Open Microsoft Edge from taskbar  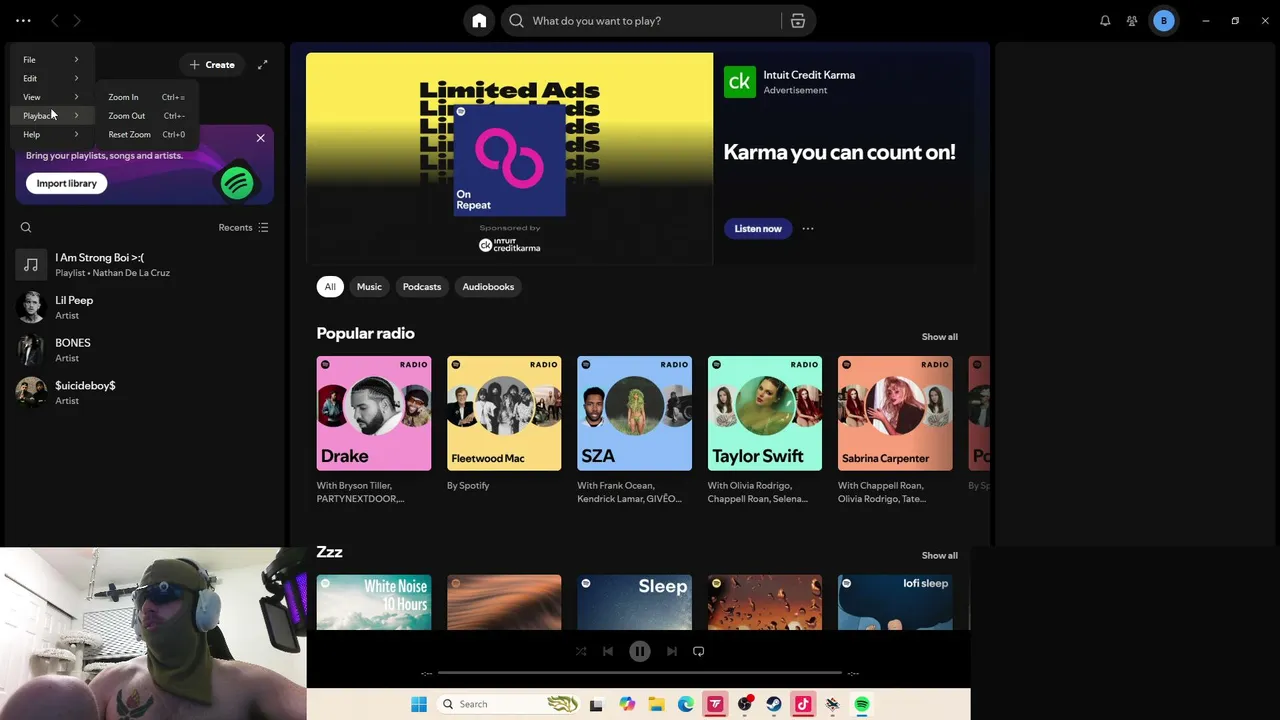[686, 704]
